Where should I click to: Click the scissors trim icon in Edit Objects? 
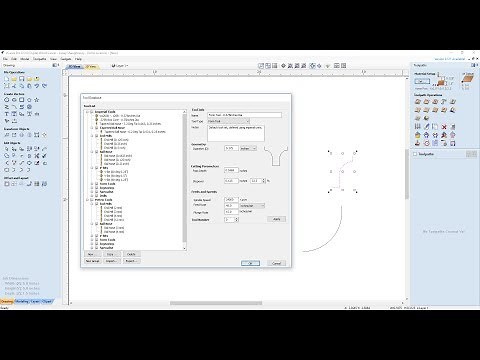coord(37,156)
